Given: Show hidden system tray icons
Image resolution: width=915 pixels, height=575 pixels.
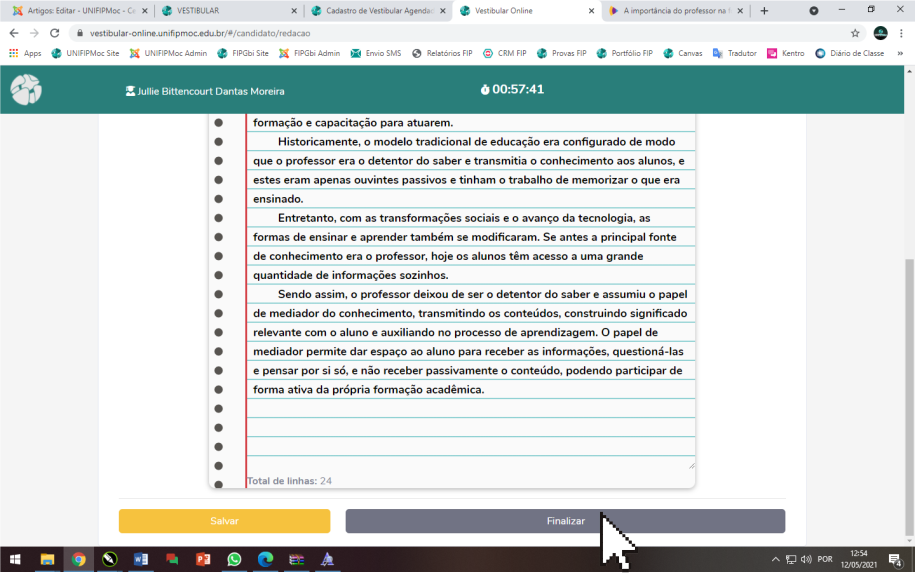Looking at the screenshot, I should [775, 559].
